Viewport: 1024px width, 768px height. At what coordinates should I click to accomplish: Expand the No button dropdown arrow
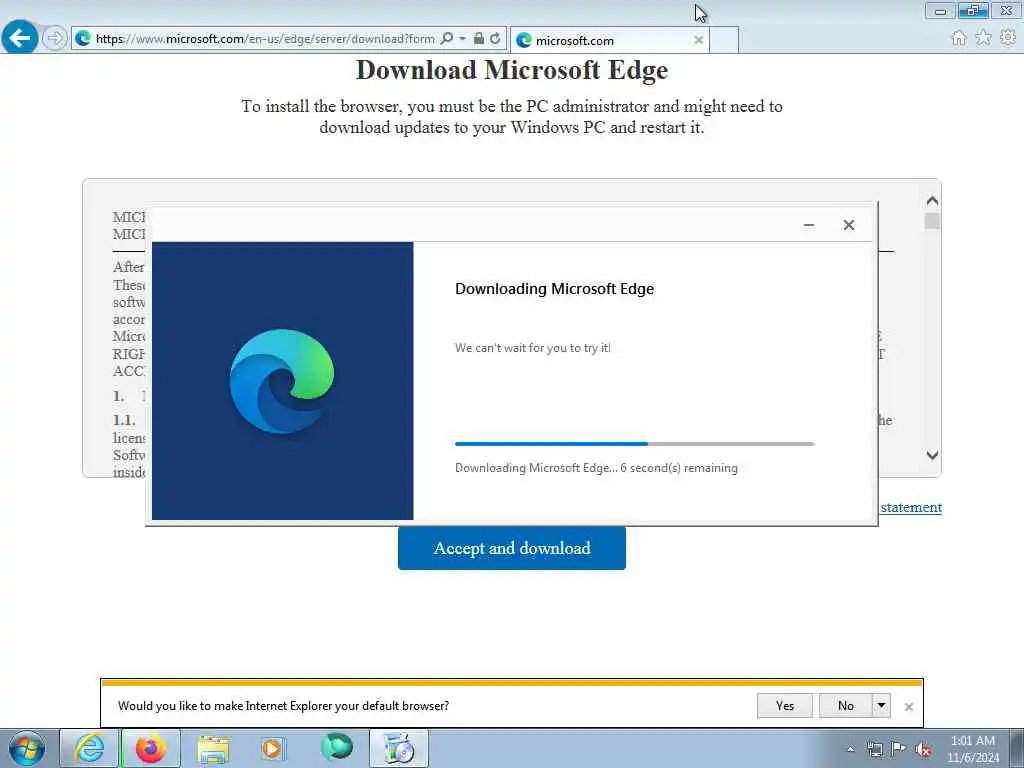[881, 706]
